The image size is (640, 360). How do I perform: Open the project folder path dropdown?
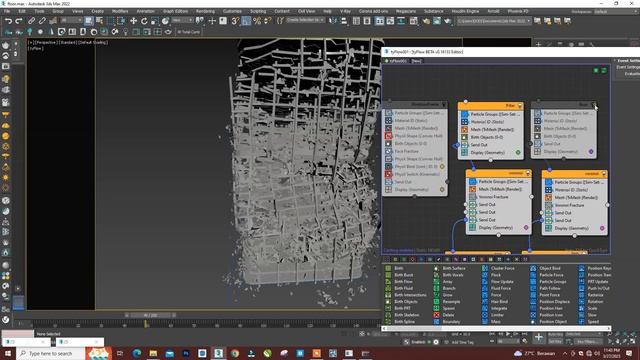point(494,21)
